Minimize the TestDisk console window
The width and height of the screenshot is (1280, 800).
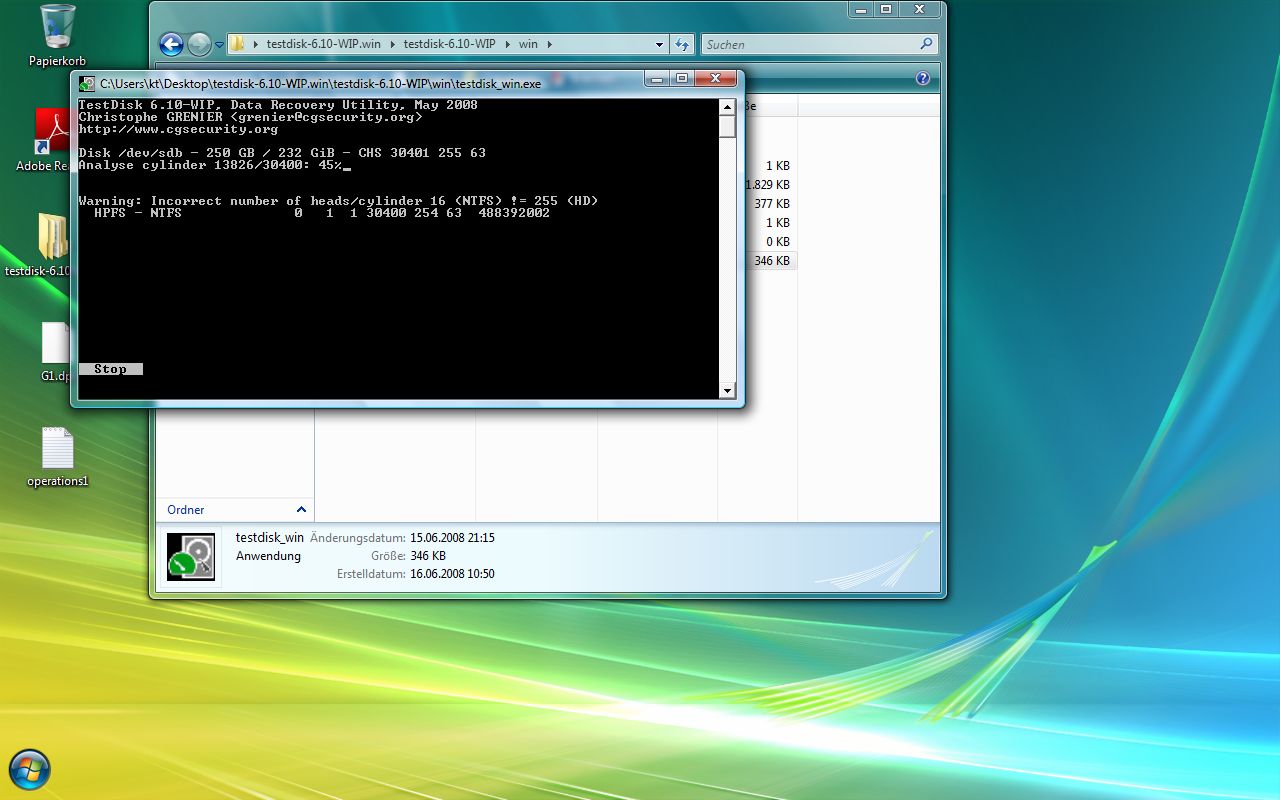pyautogui.click(x=657, y=79)
